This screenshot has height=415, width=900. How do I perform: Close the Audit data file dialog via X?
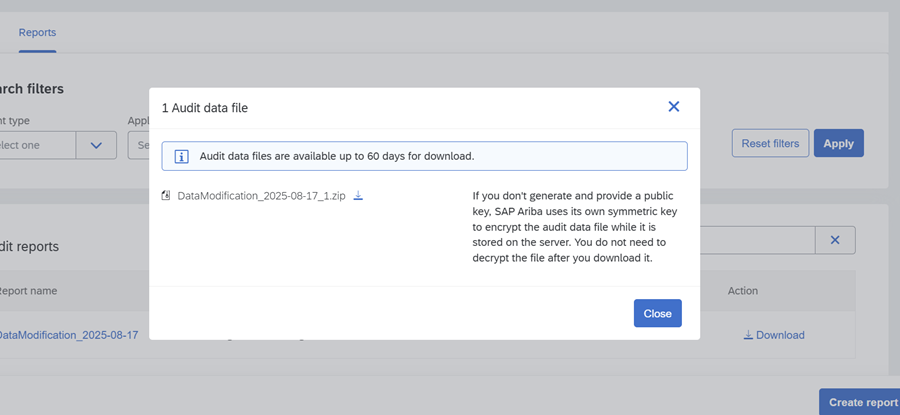click(673, 107)
